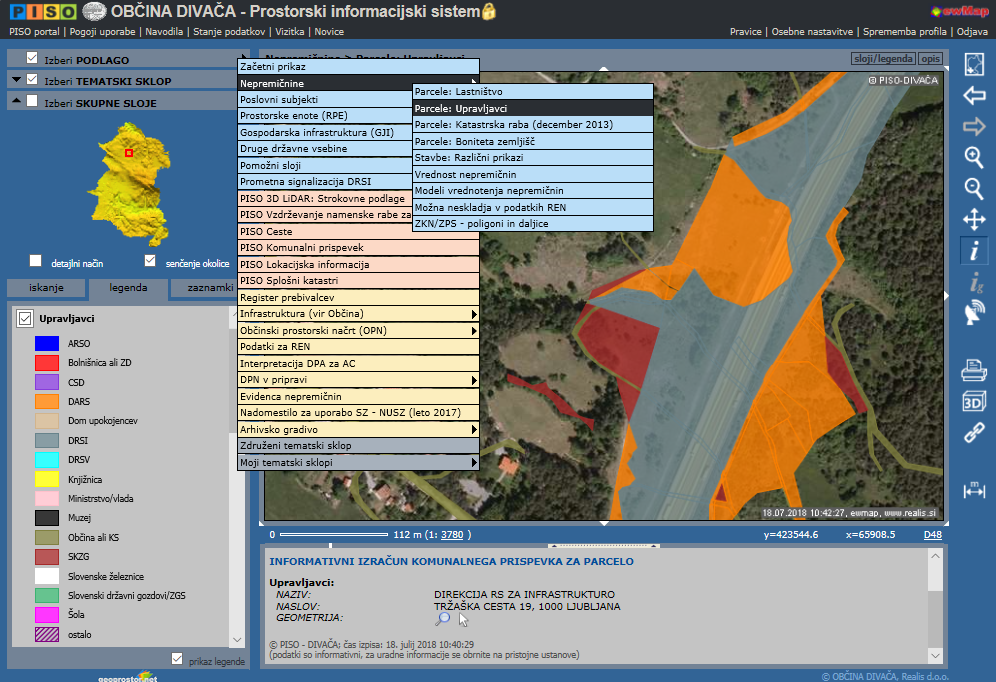Toggle the senčenje okolice checkbox
Viewport: 996px width, 682px height.
[x=151, y=262]
